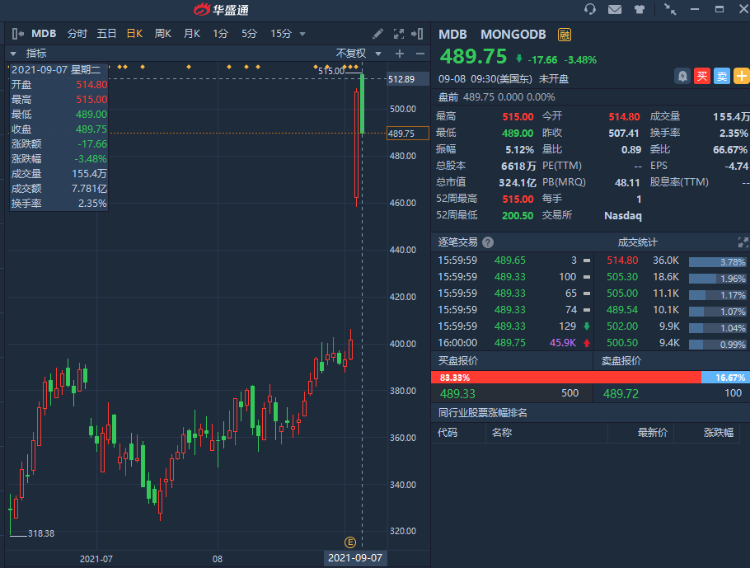750x568 pixels.
Task: Open the skin theme shirt icon
Action: [639, 9]
